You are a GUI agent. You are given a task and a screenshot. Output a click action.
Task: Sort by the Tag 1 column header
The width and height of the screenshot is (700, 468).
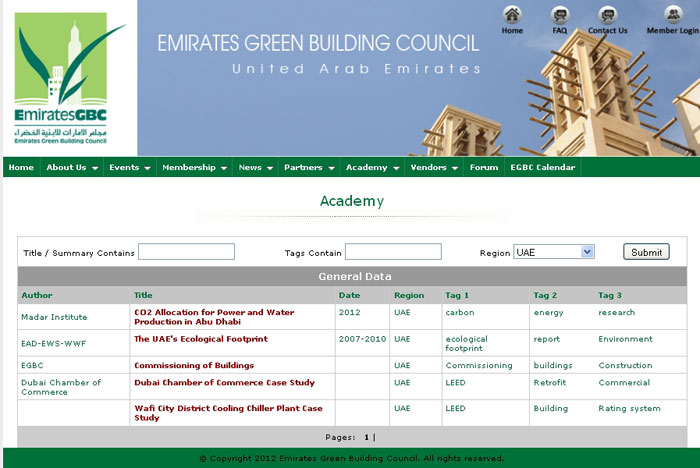click(x=457, y=295)
